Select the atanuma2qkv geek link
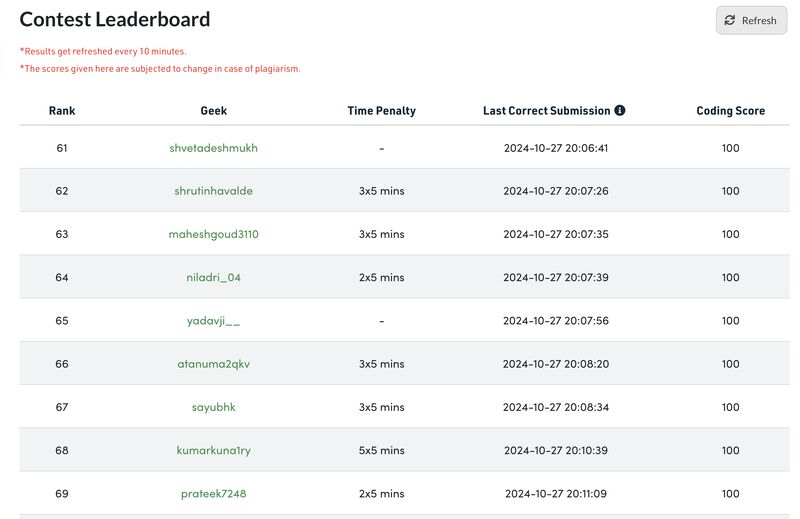Screen dimensions: 800x519 [x=213, y=364]
